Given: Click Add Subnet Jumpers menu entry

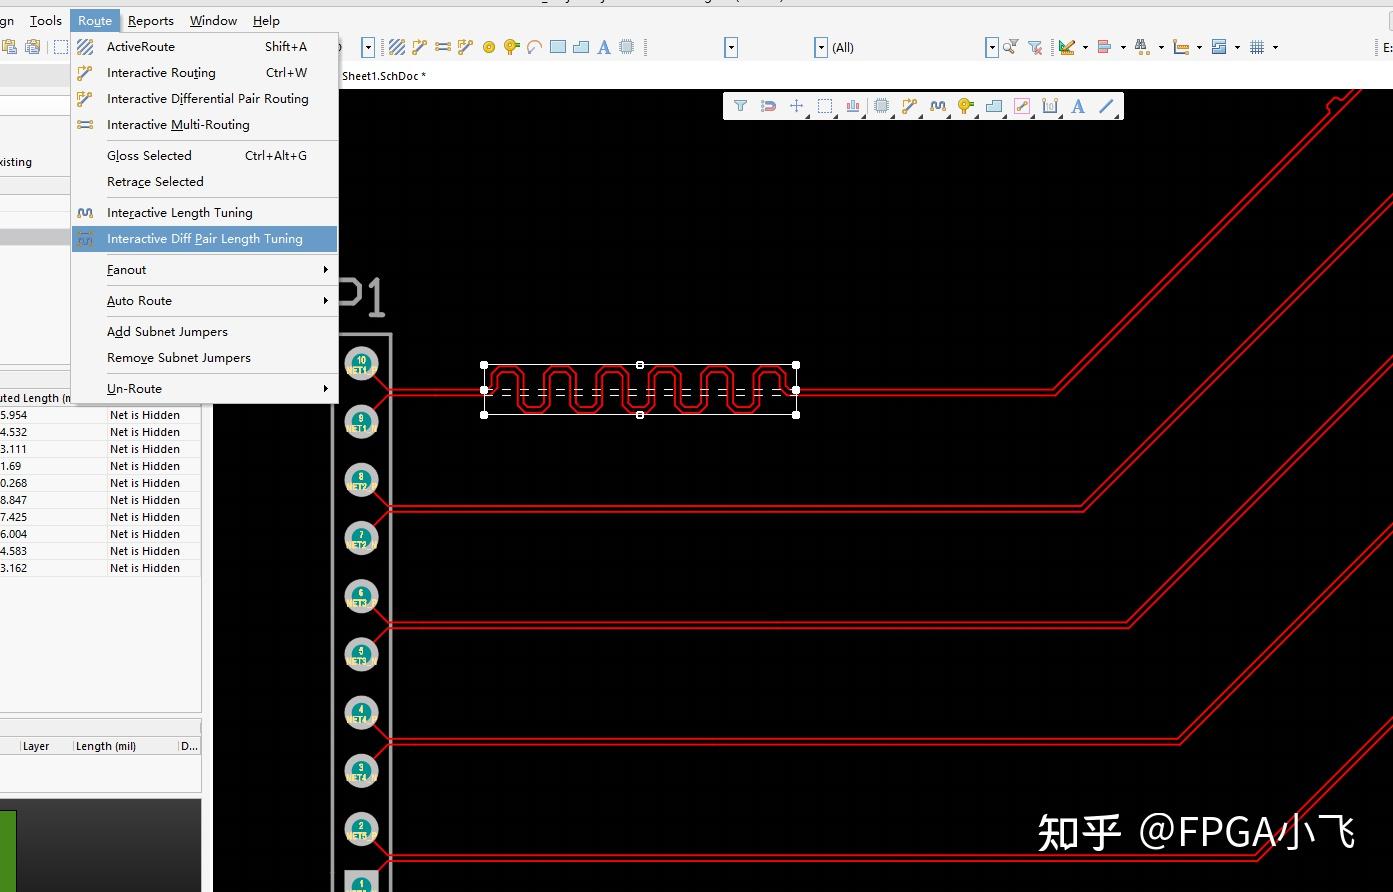Looking at the screenshot, I should coord(167,331).
